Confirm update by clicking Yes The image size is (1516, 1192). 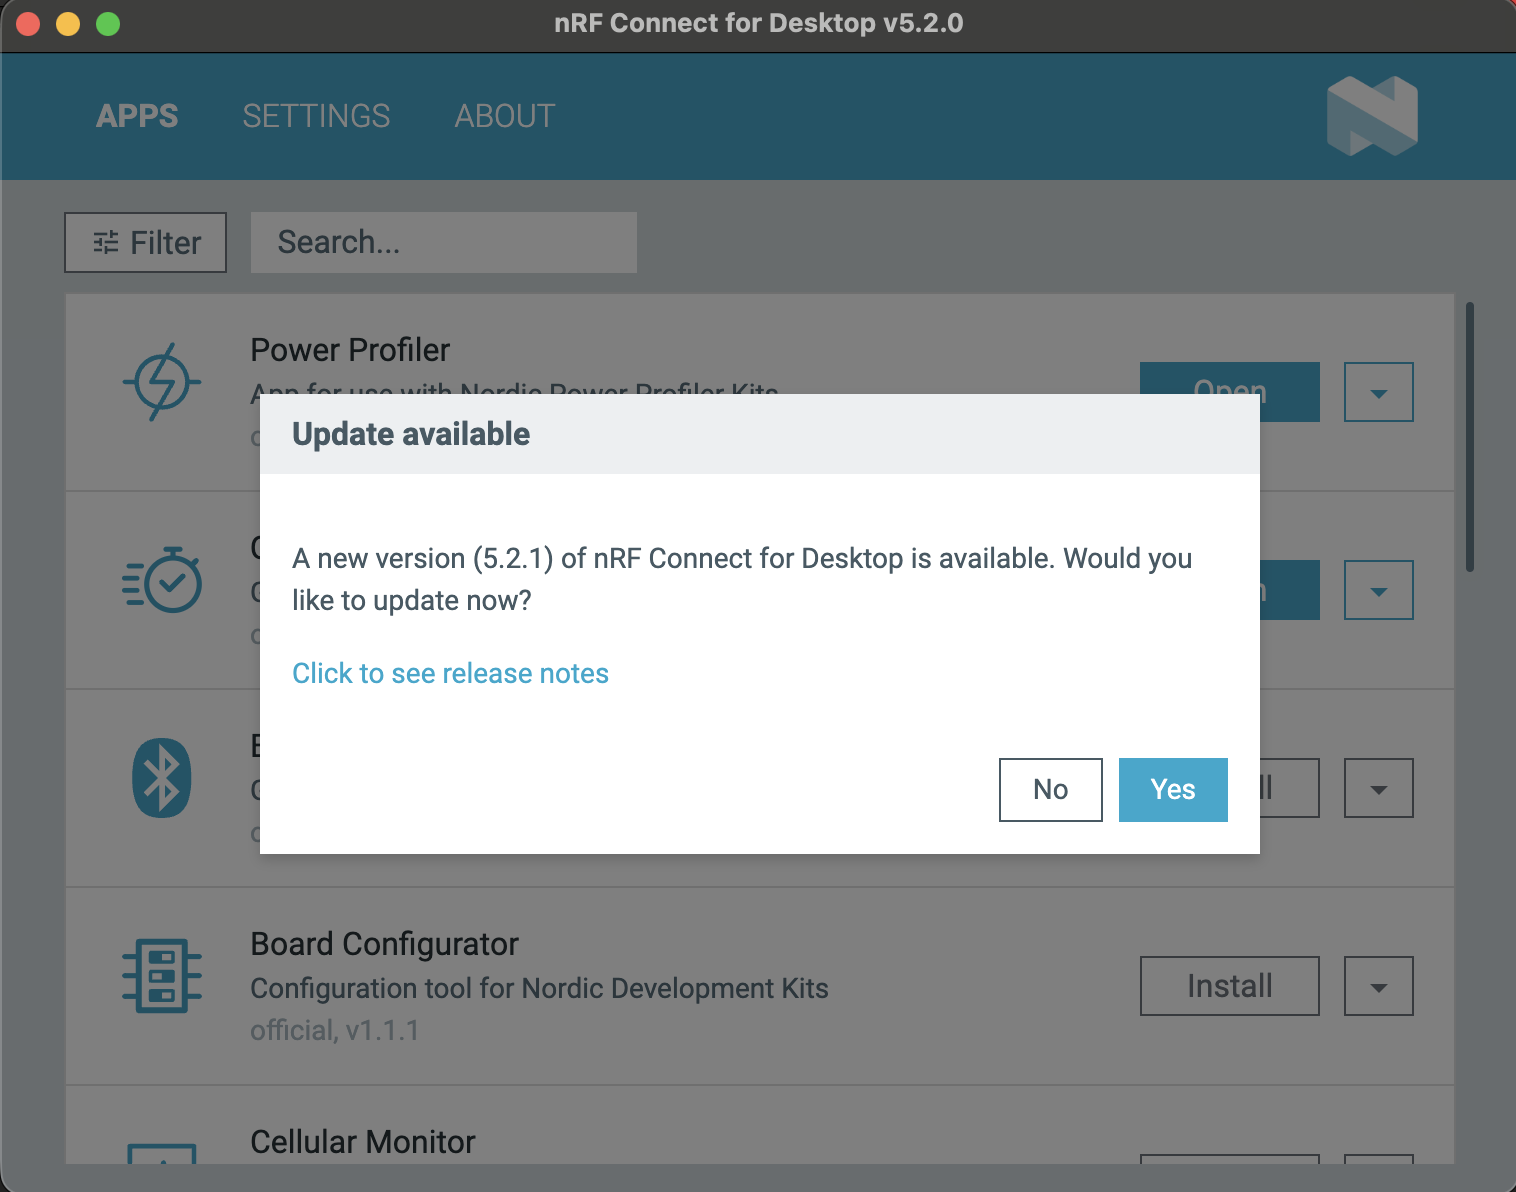[1173, 790]
